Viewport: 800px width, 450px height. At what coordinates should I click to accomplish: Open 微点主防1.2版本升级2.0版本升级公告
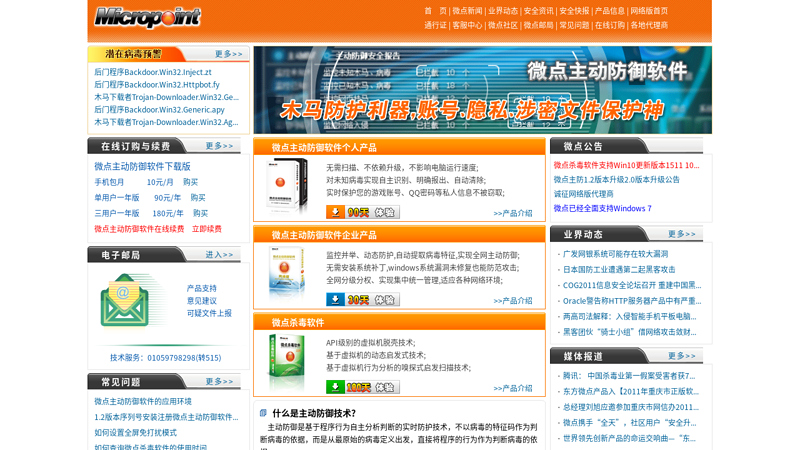(616, 180)
